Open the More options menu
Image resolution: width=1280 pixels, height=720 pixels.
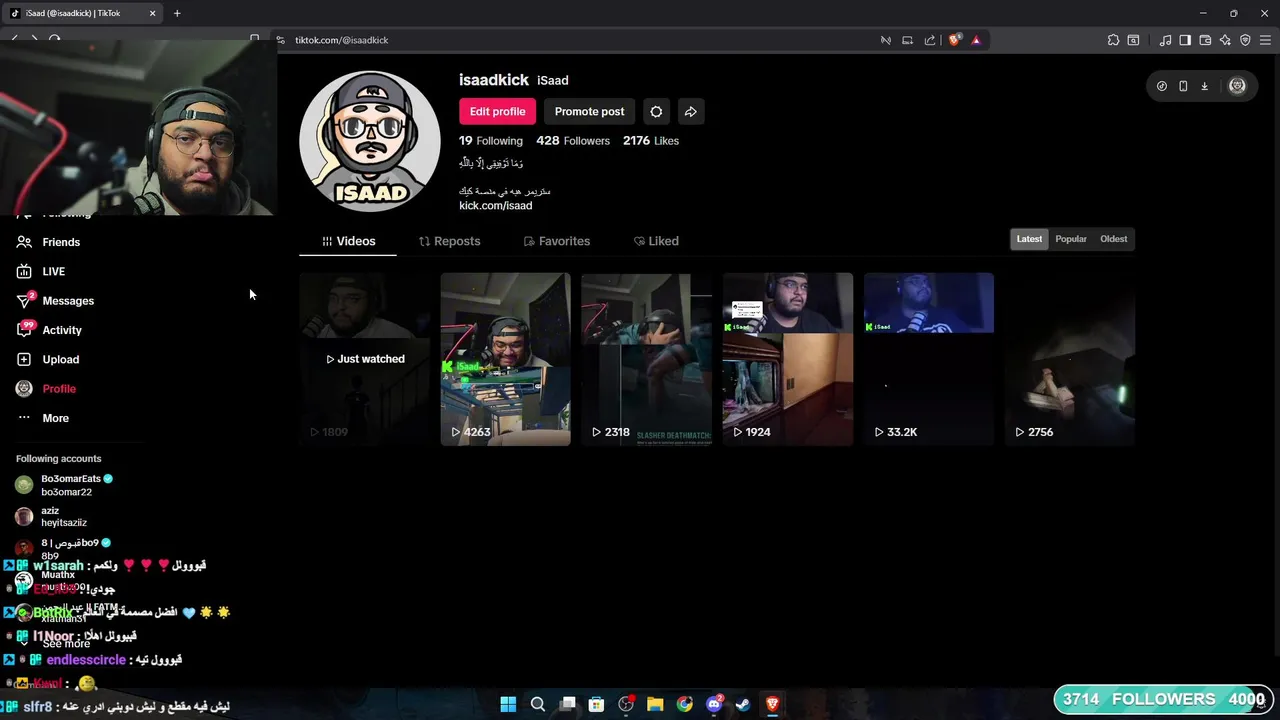tap(43, 418)
